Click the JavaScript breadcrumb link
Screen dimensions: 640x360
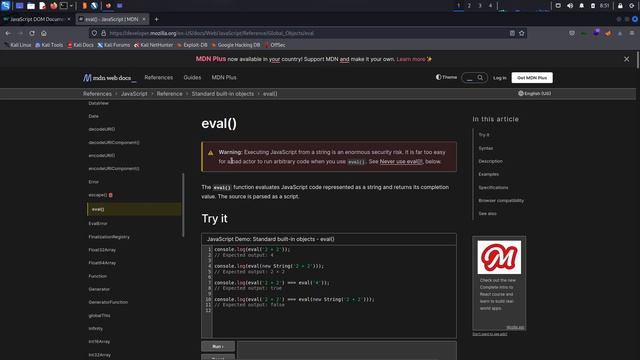pos(134,94)
